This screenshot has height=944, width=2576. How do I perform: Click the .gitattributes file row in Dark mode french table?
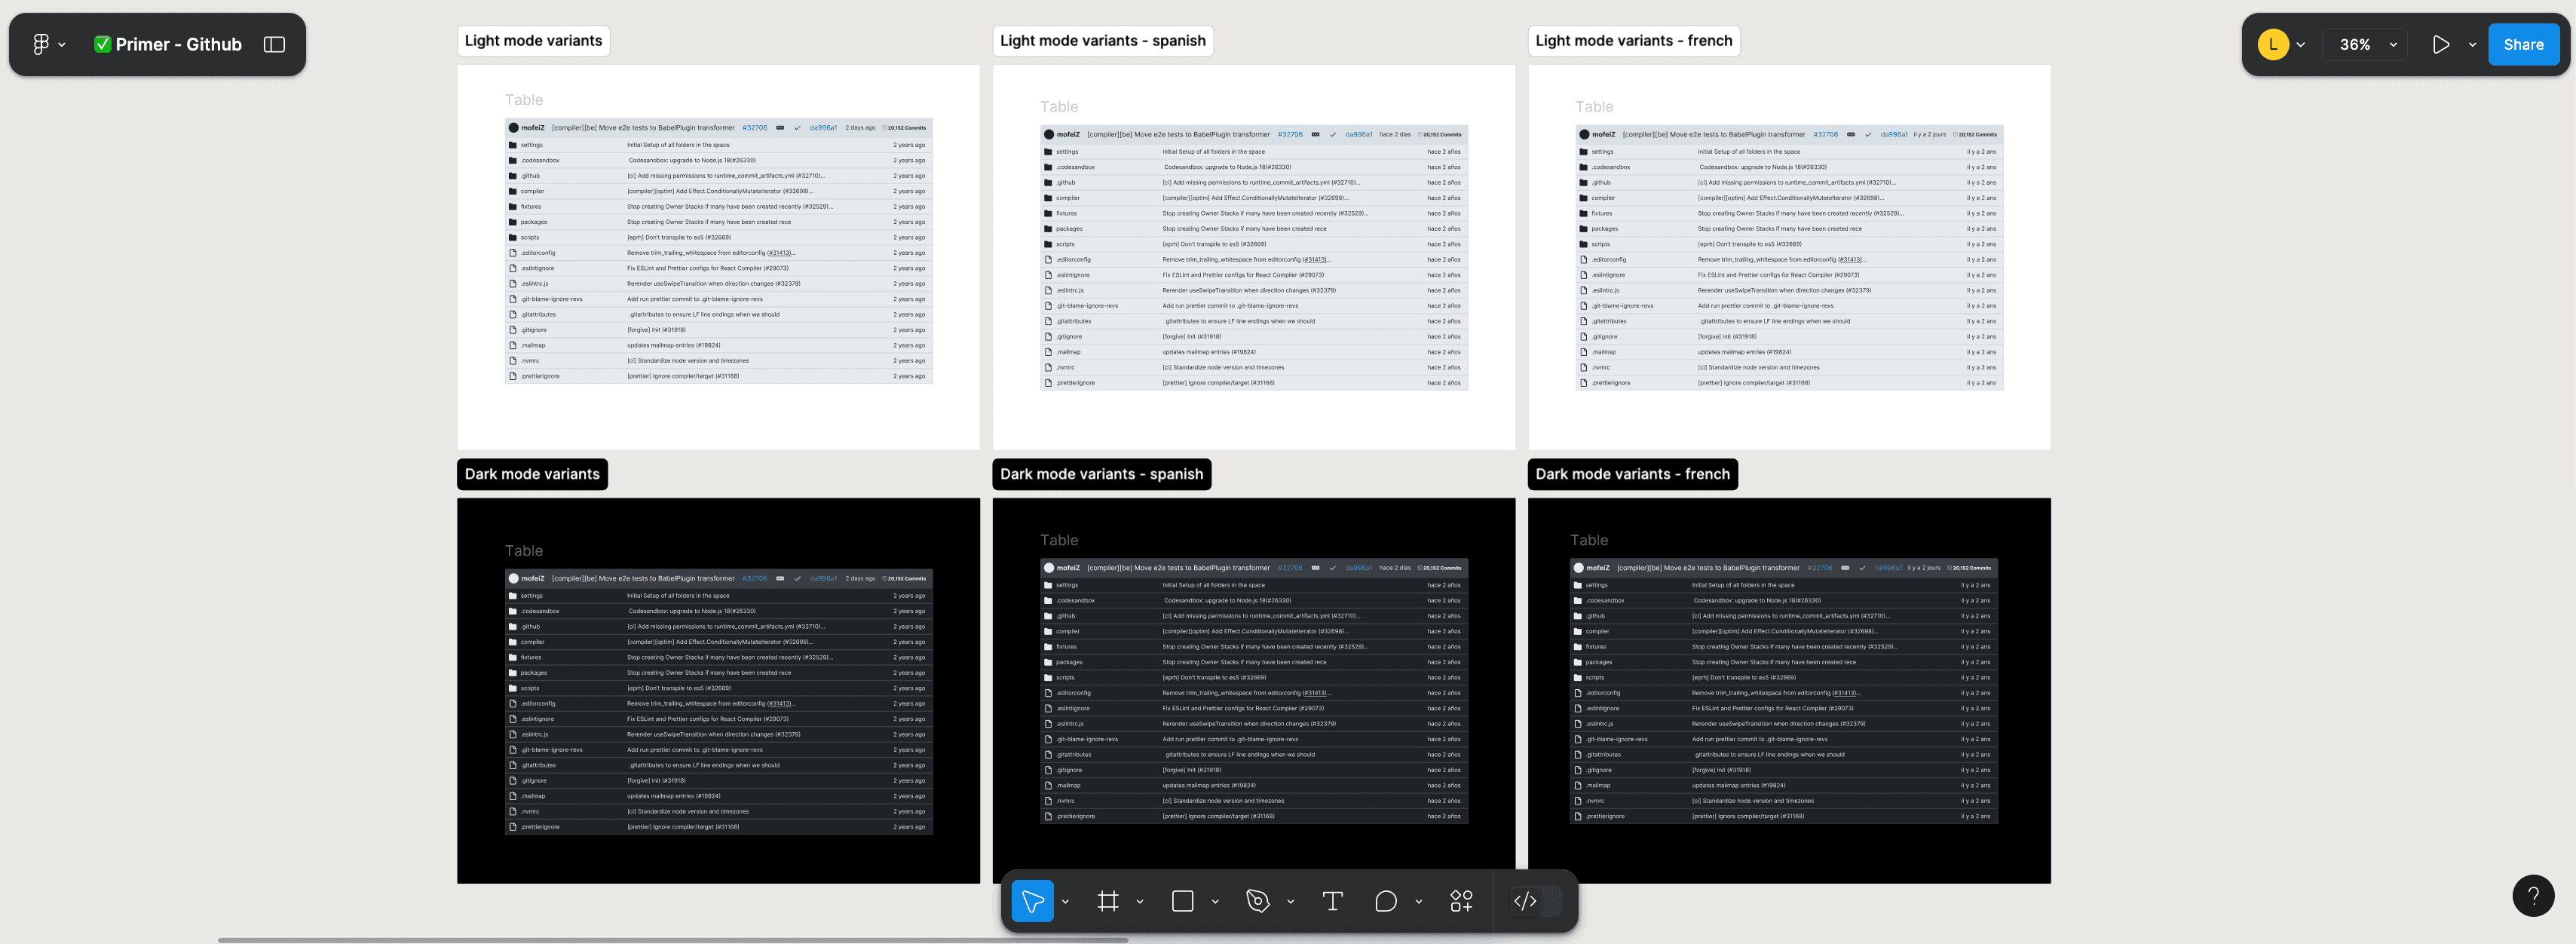click(1783, 755)
